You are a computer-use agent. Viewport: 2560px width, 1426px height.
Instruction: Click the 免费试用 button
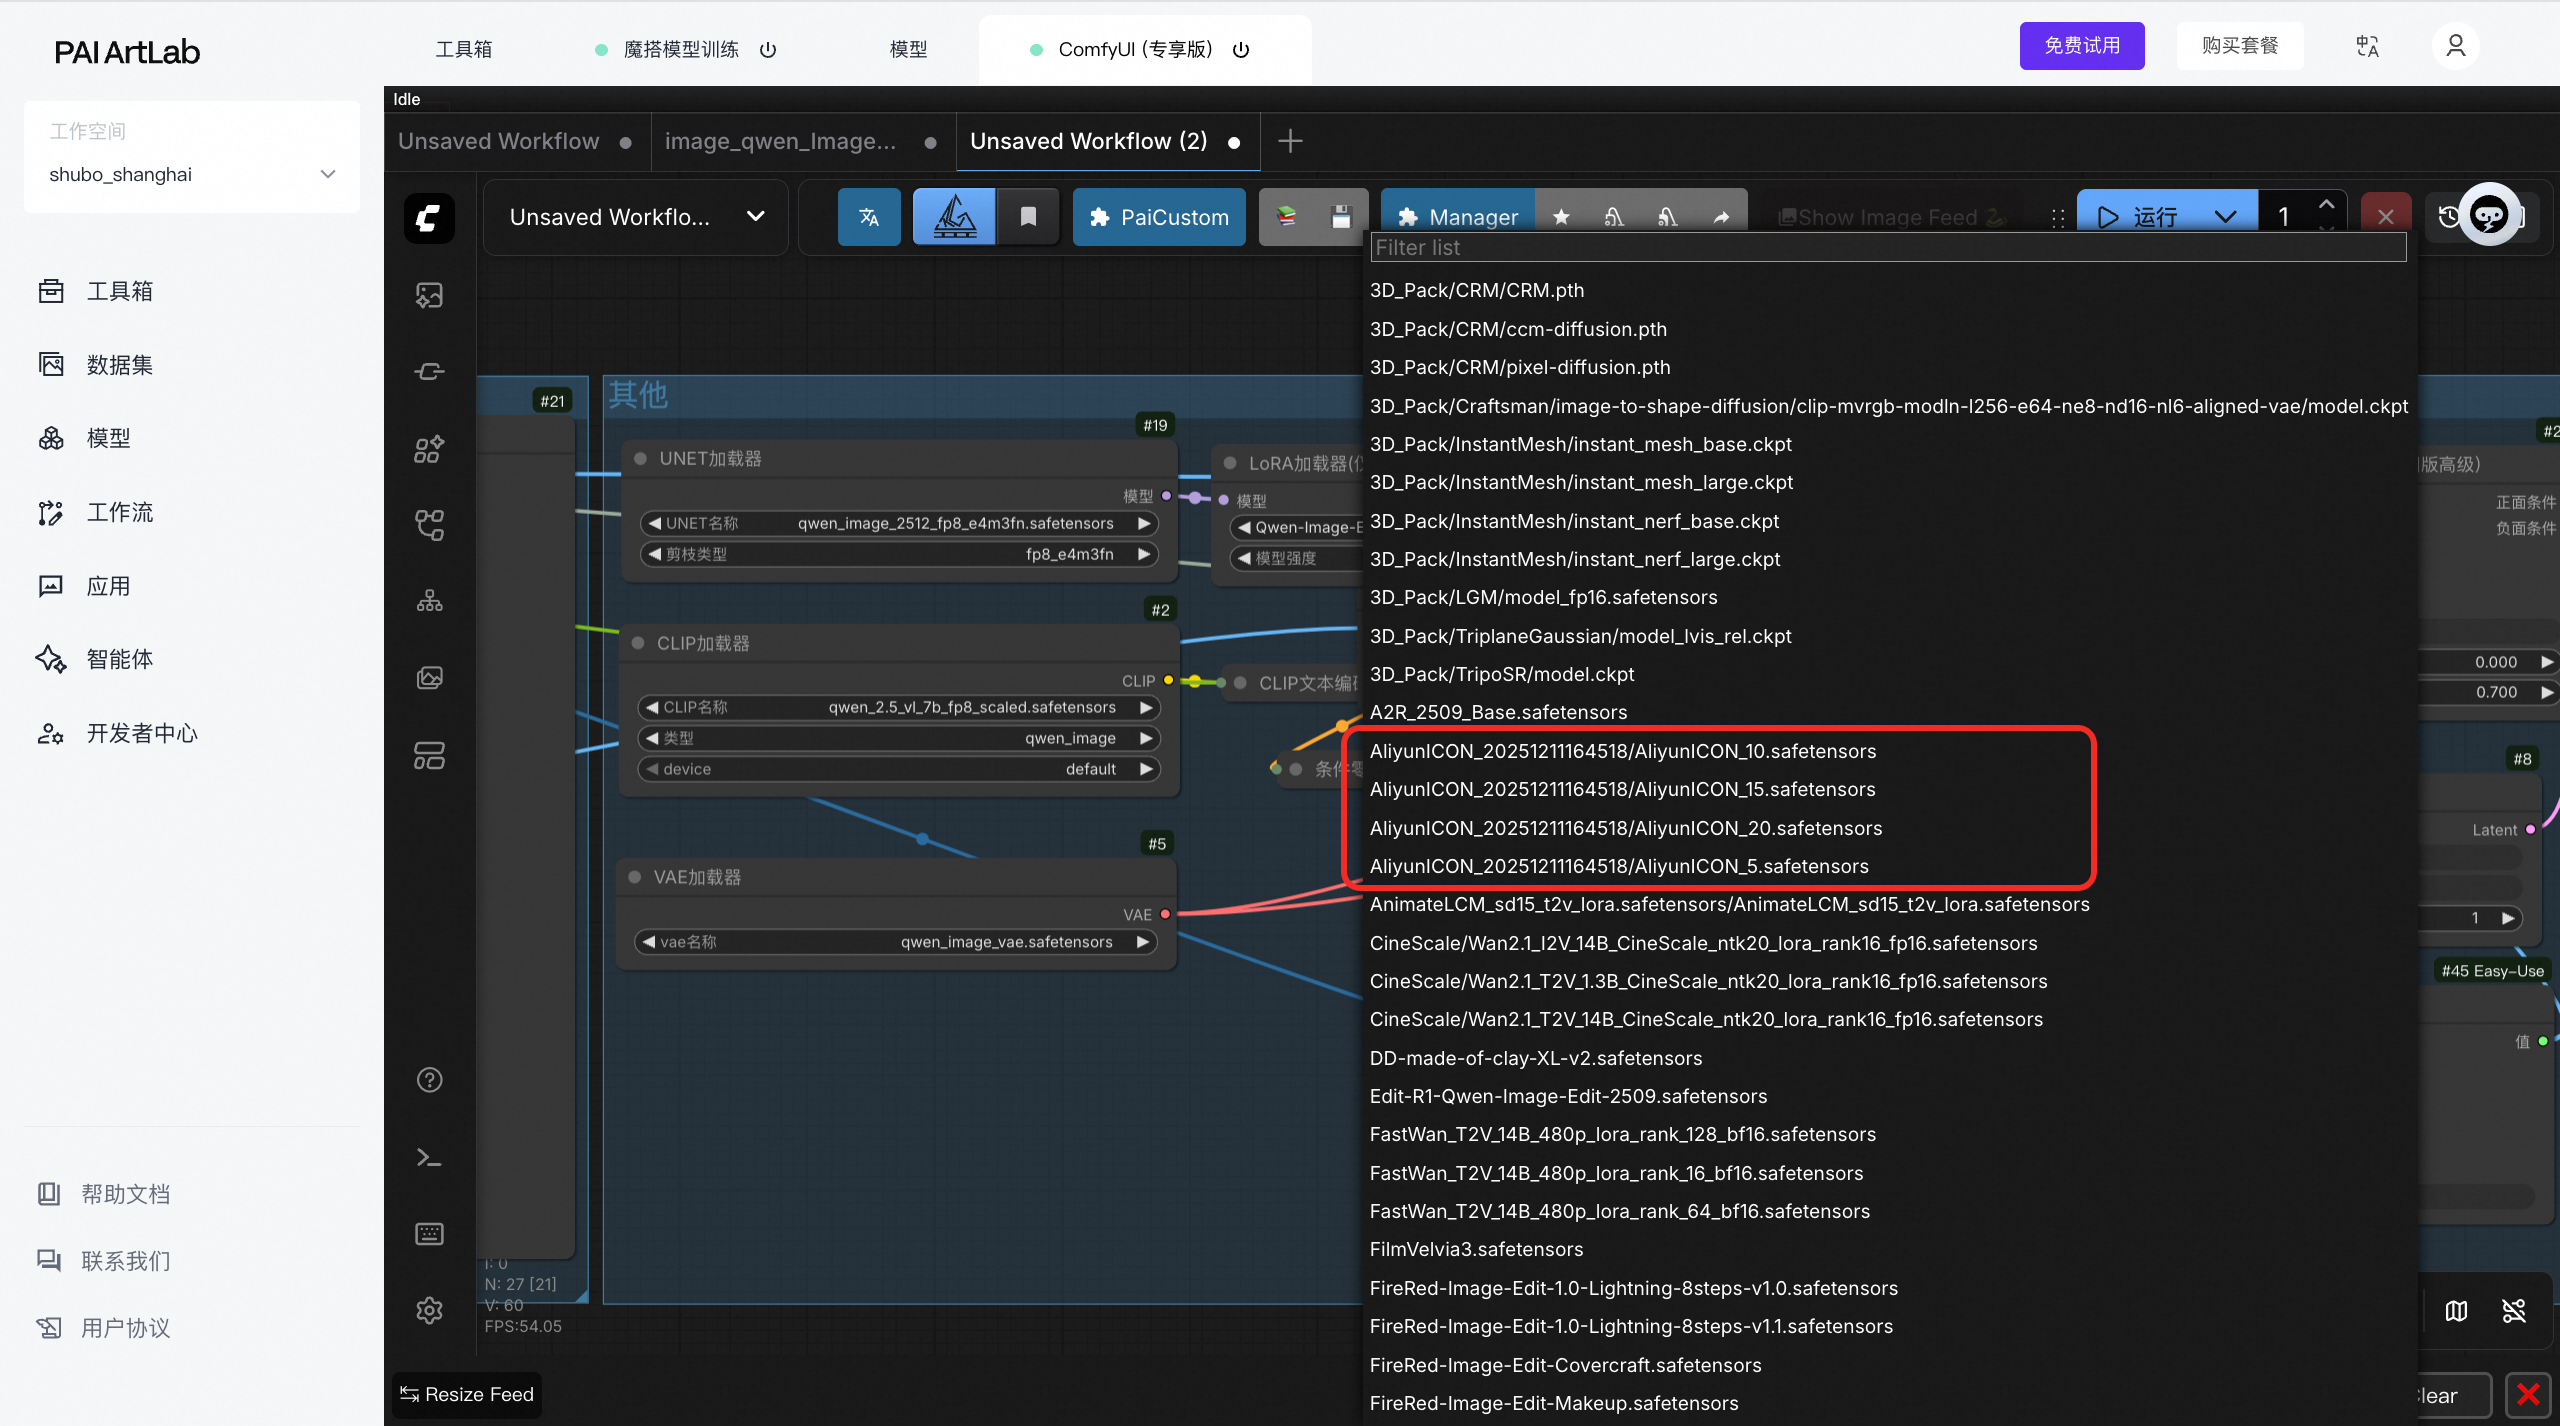pyautogui.click(x=2081, y=46)
